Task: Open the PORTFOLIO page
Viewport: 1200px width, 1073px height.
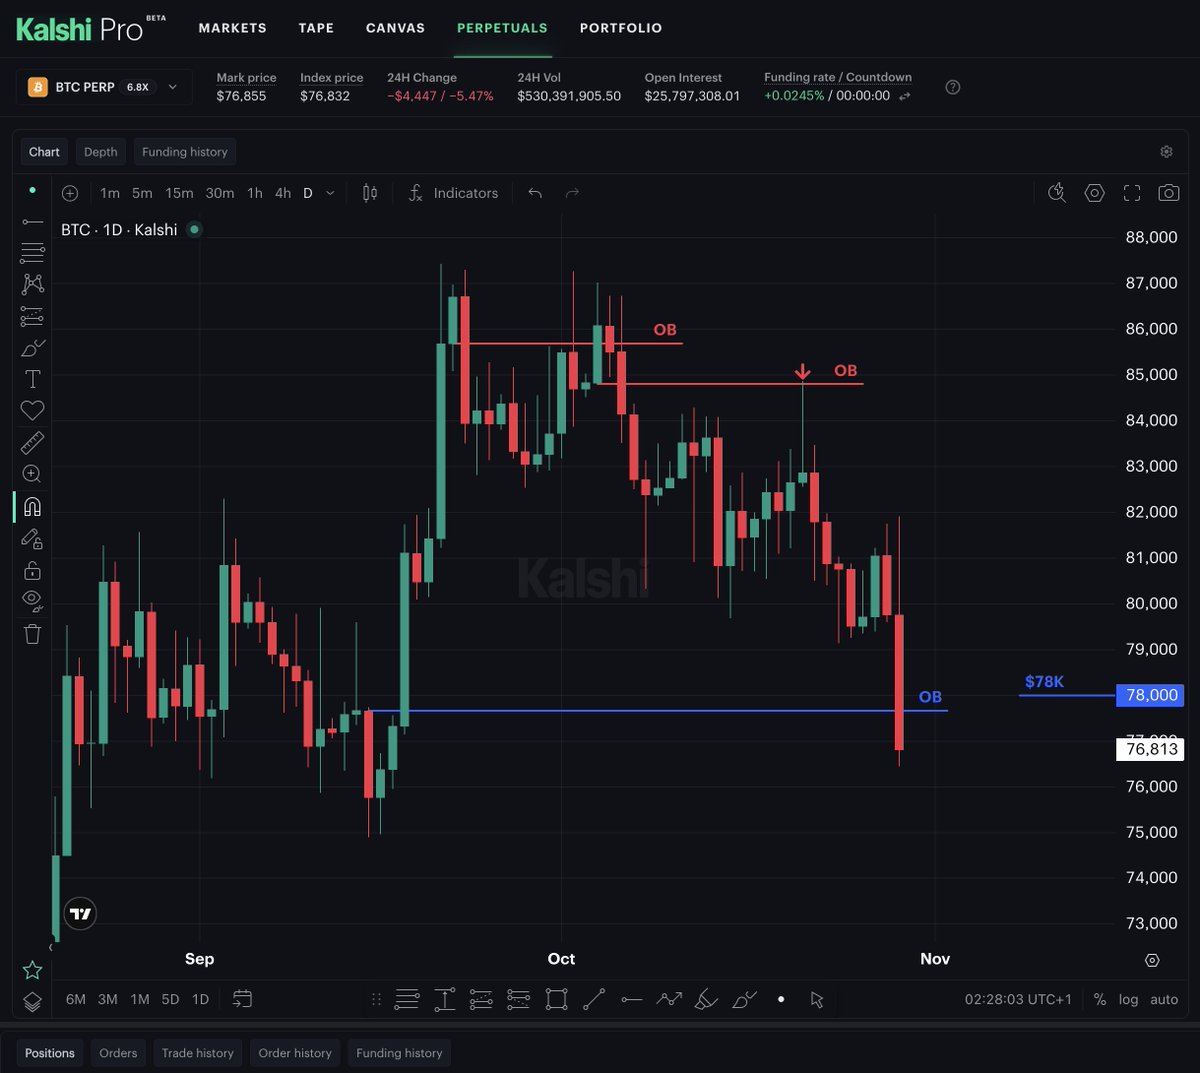Action: point(621,28)
